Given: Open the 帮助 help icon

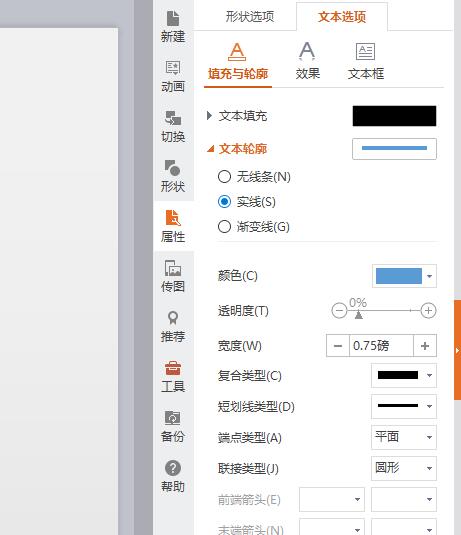Looking at the screenshot, I should point(173,476).
